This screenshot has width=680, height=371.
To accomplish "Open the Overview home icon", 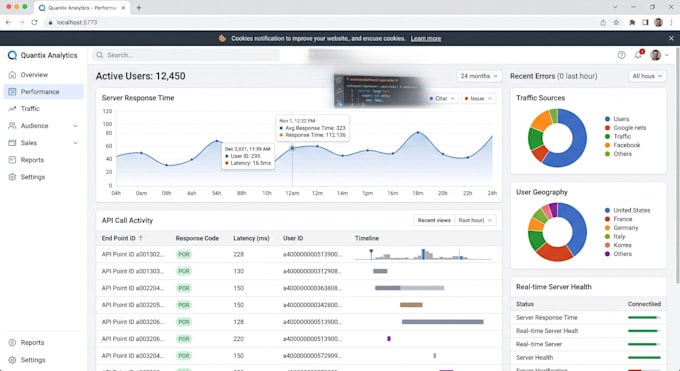I will coord(12,75).
